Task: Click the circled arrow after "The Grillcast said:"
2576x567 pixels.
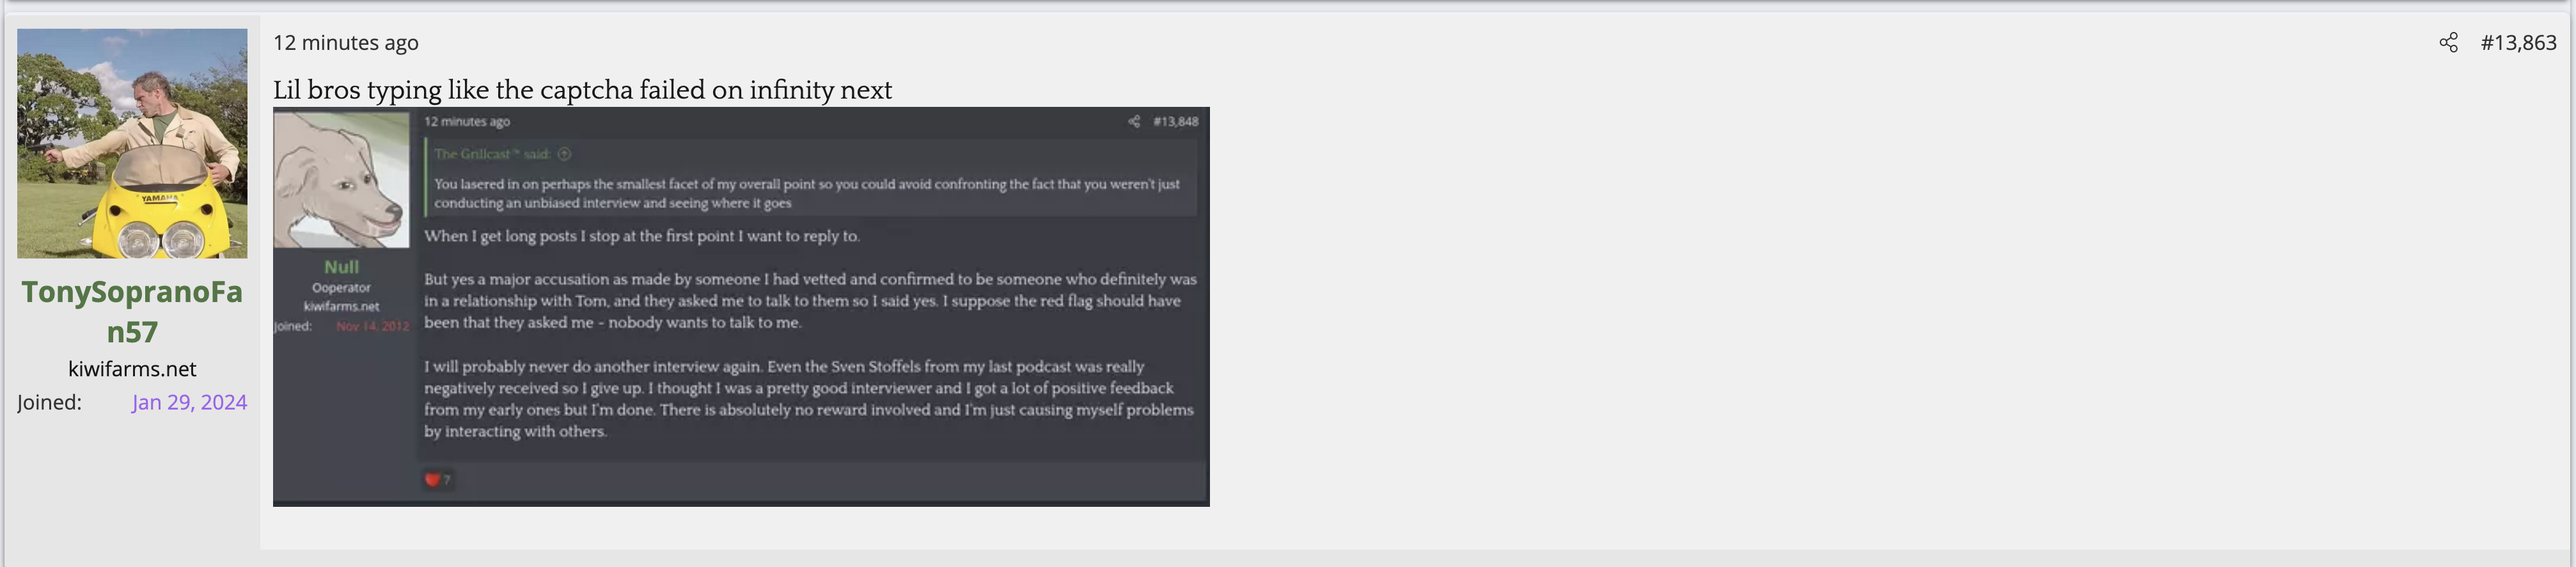Action: 564,154
